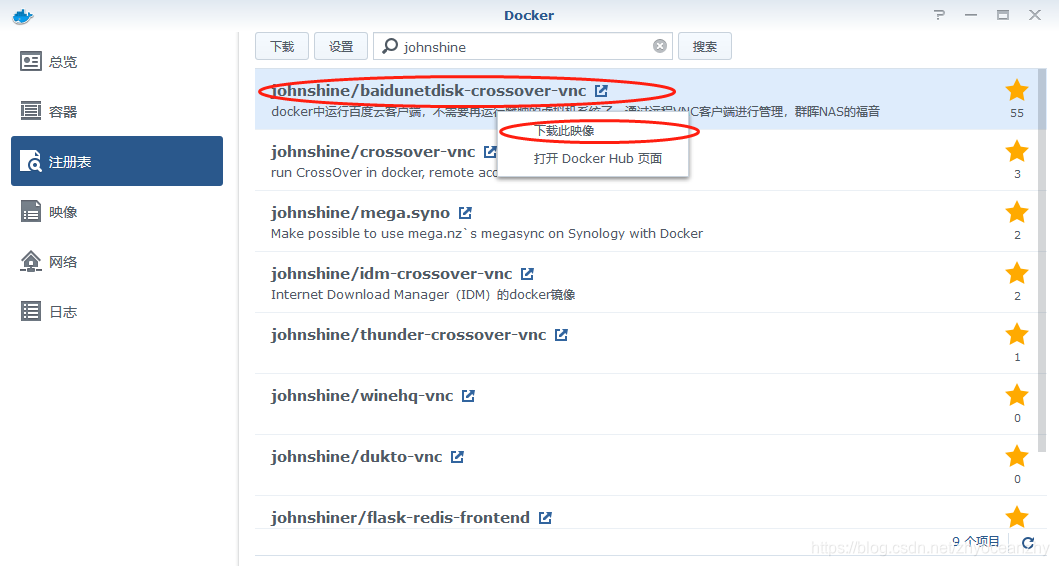Select the johnshine/baidunetdisk-crossover-vnc row
The image size is (1059, 566).
point(646,99)
